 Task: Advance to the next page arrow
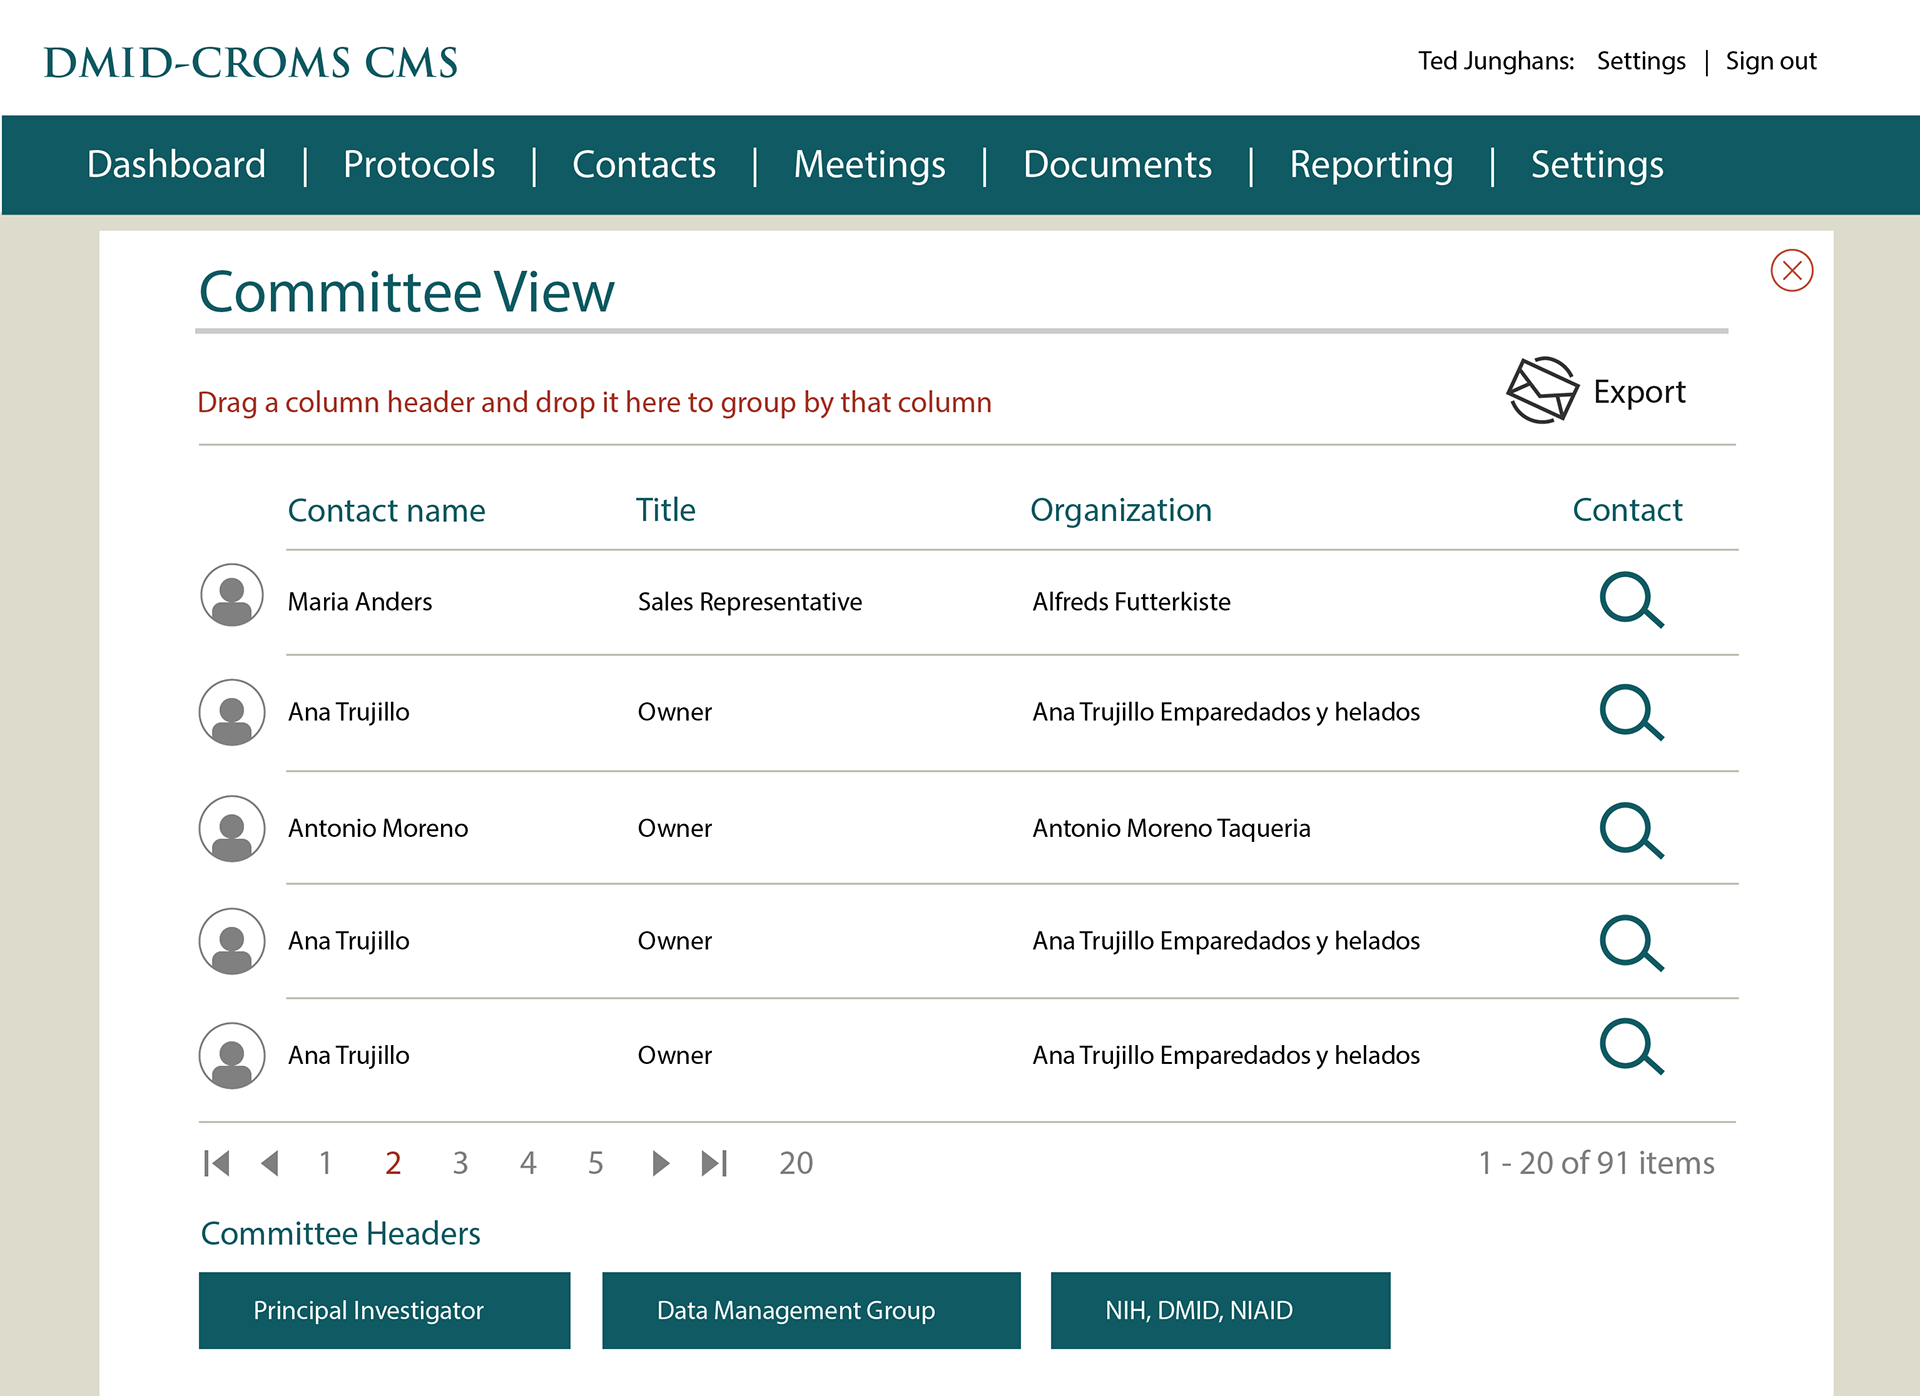pyautogui.click(x=660, y=1163)
